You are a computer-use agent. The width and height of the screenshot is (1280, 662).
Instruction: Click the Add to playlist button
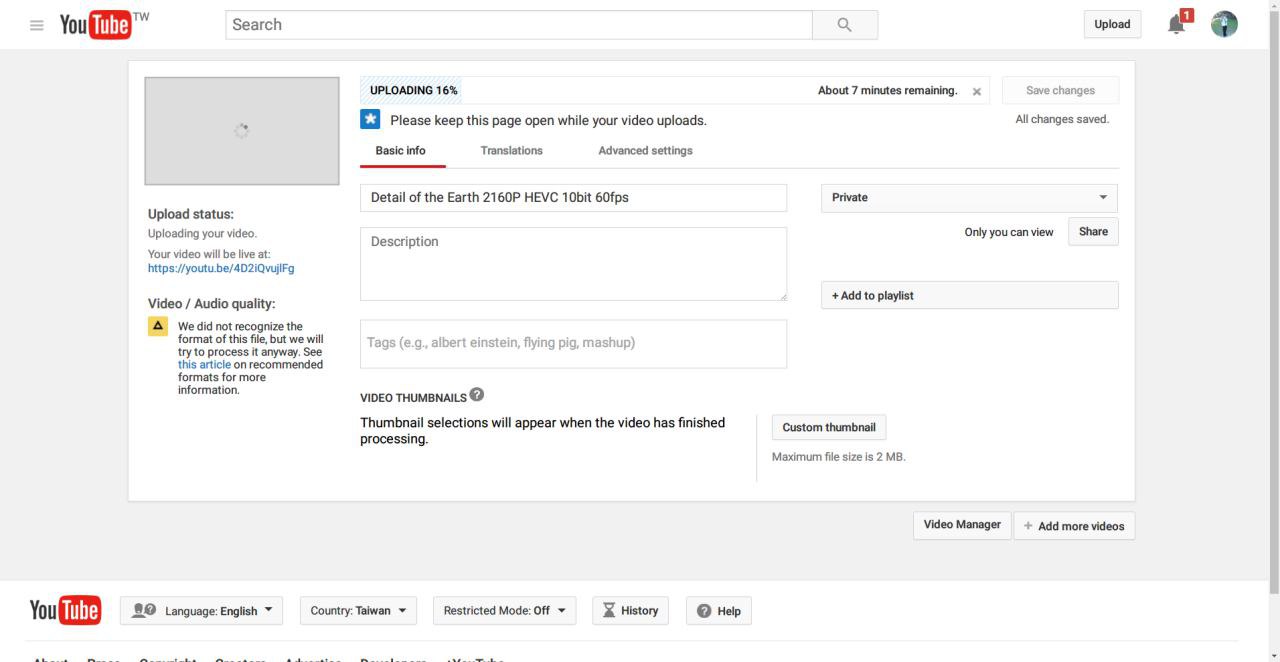click(x=969, y=296)
